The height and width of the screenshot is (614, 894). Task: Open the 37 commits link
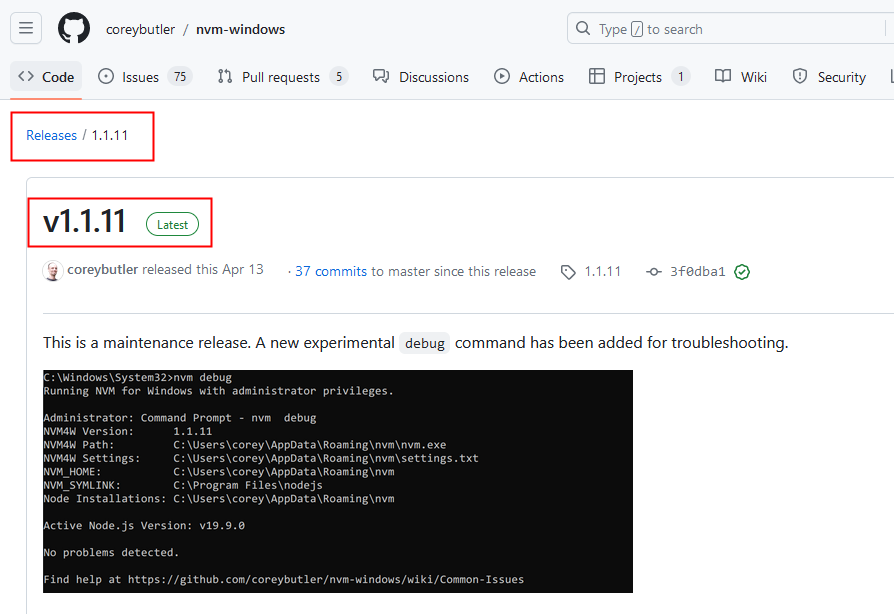click(331, 271)
